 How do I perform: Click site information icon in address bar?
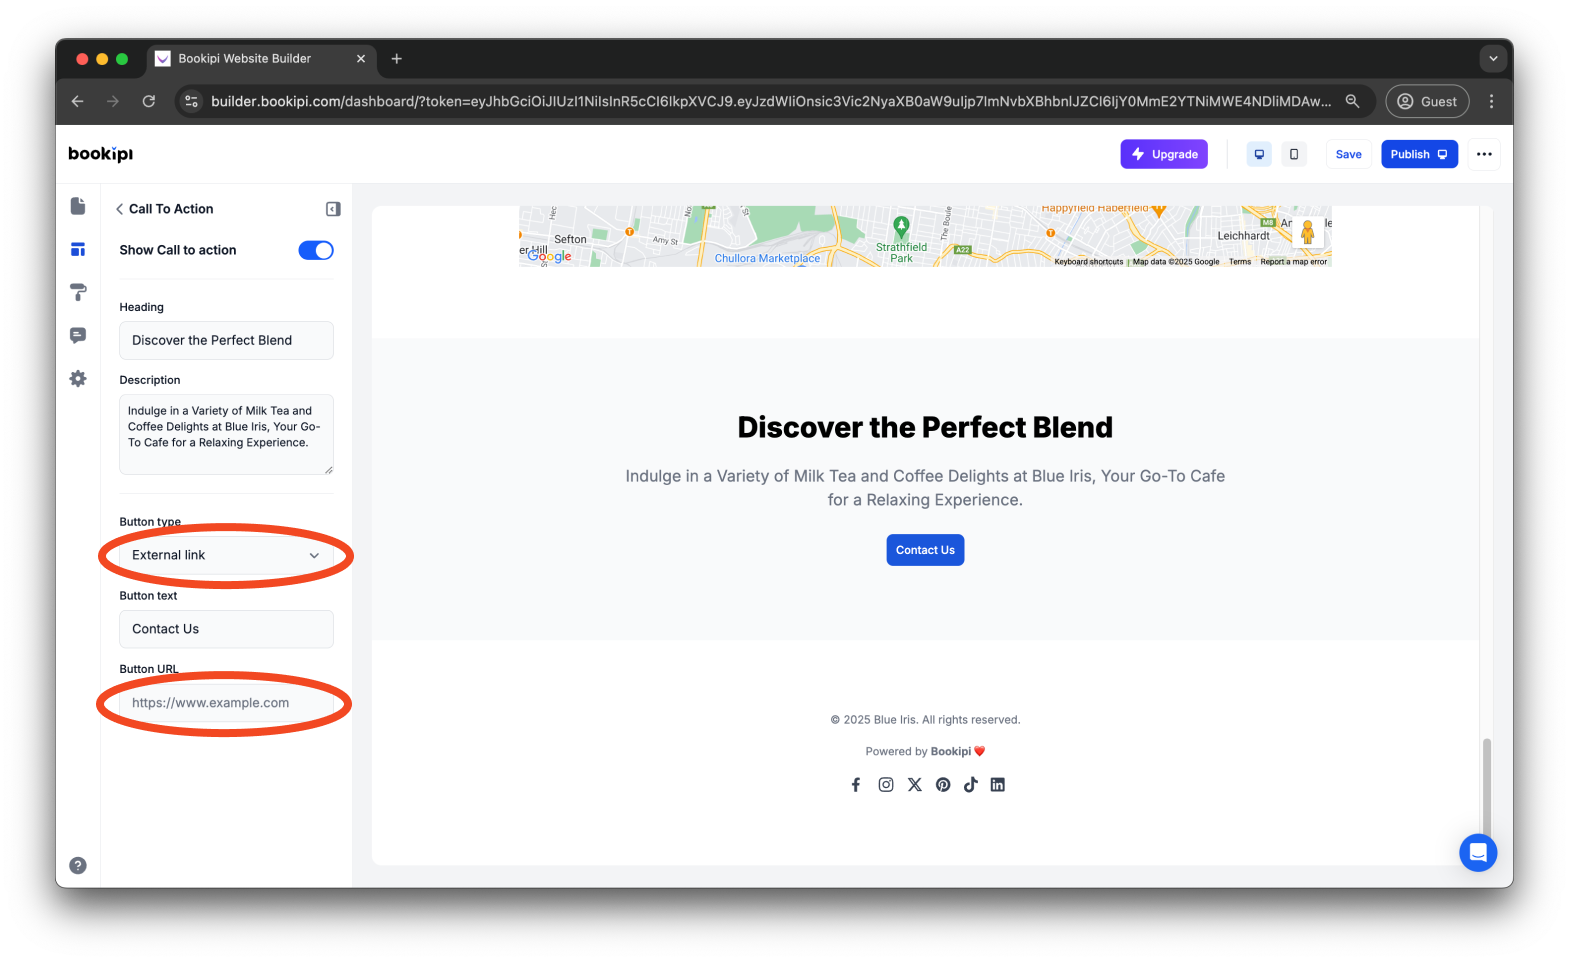click(x=192, y=101)
